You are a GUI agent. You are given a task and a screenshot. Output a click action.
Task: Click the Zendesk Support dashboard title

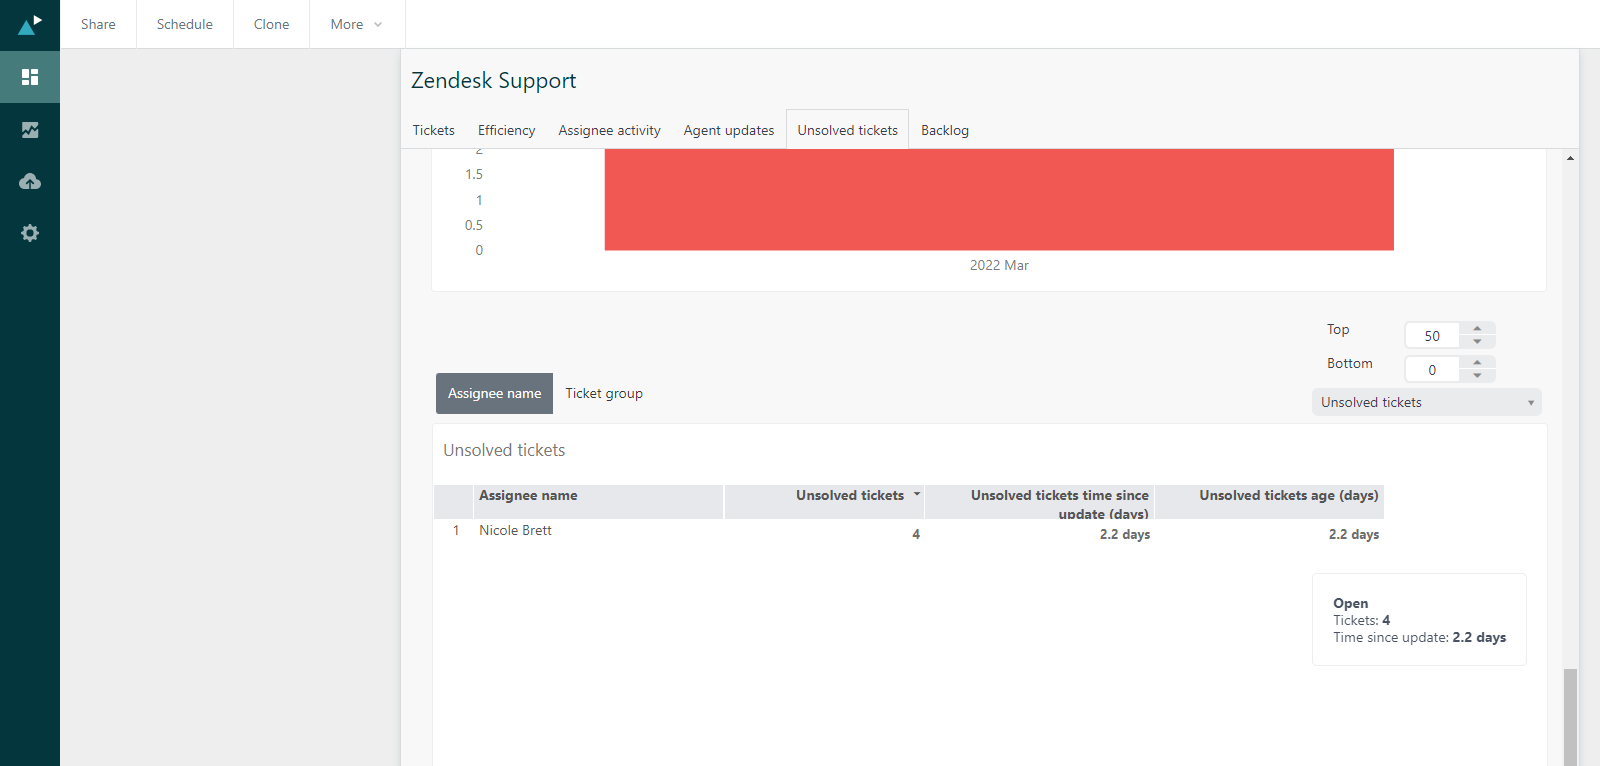(494, 80)
